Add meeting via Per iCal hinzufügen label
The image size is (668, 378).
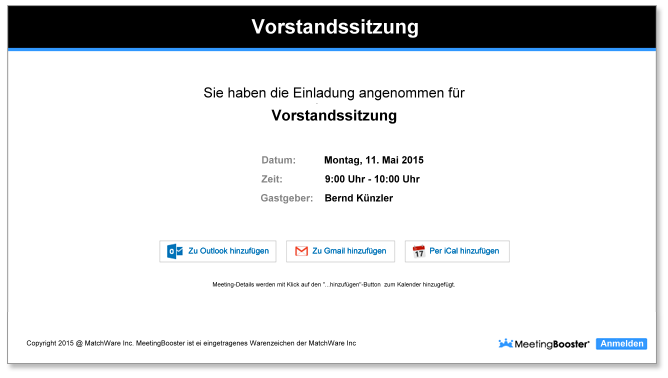pos(464,251)
